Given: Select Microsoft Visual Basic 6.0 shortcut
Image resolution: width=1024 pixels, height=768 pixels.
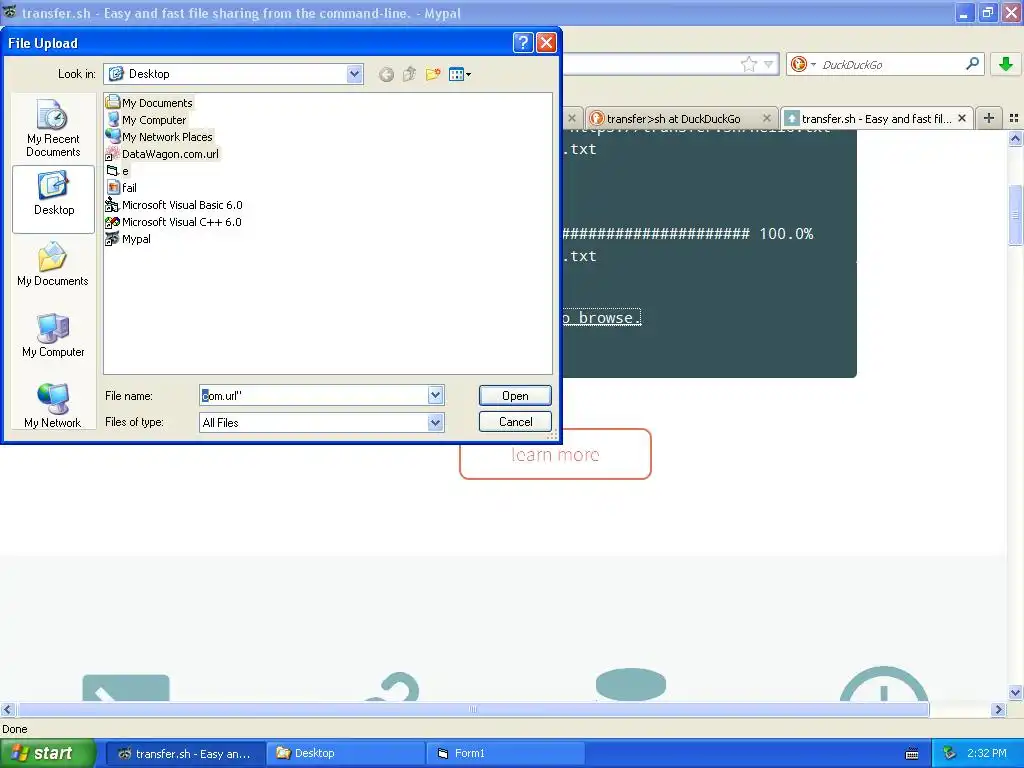Looking at the screenshot, I should click(x=174, y=204).
